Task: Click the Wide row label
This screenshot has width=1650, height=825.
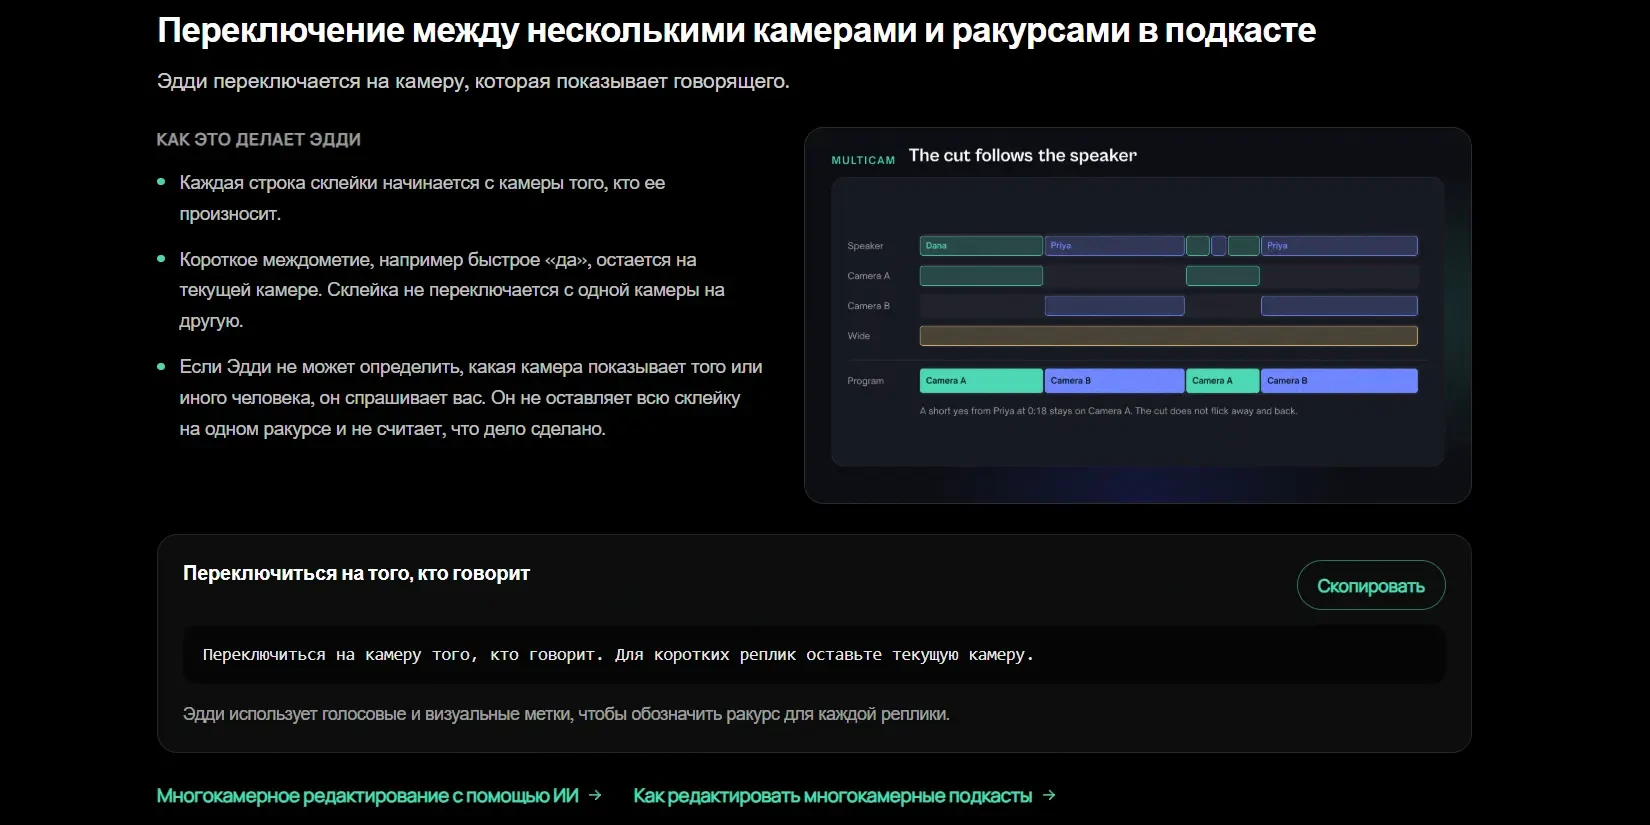Action: (858, 336)
